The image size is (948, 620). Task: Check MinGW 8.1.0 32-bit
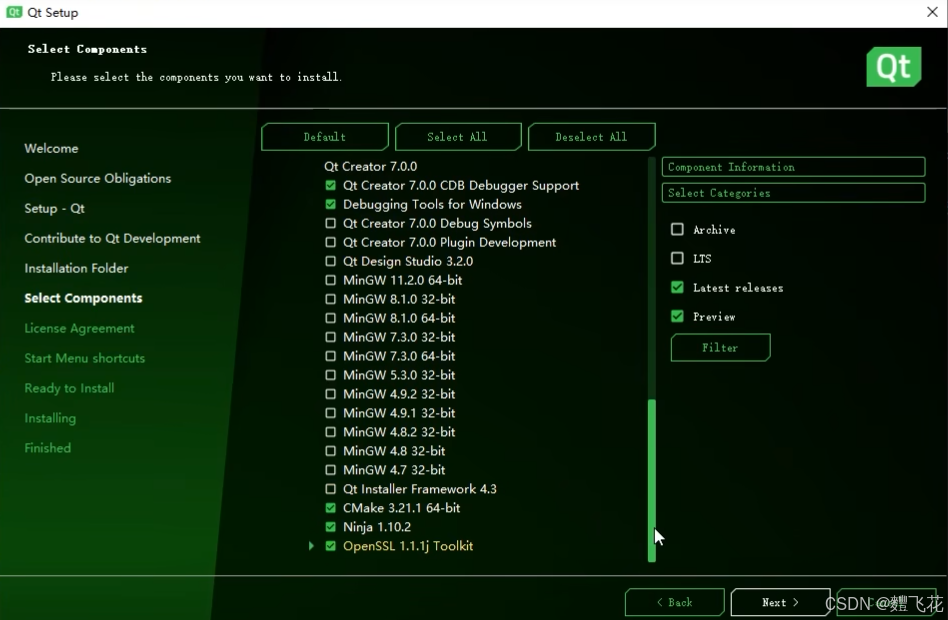[x=330, y=299]
